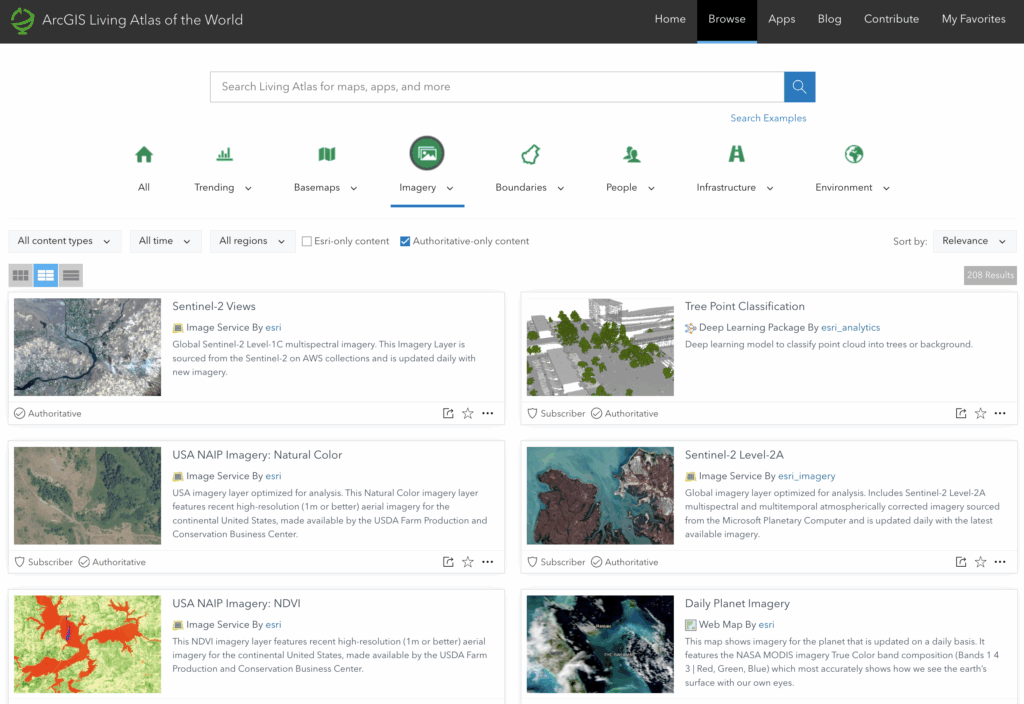
Task: Open All content types dropdown
Action: (64, 241)
